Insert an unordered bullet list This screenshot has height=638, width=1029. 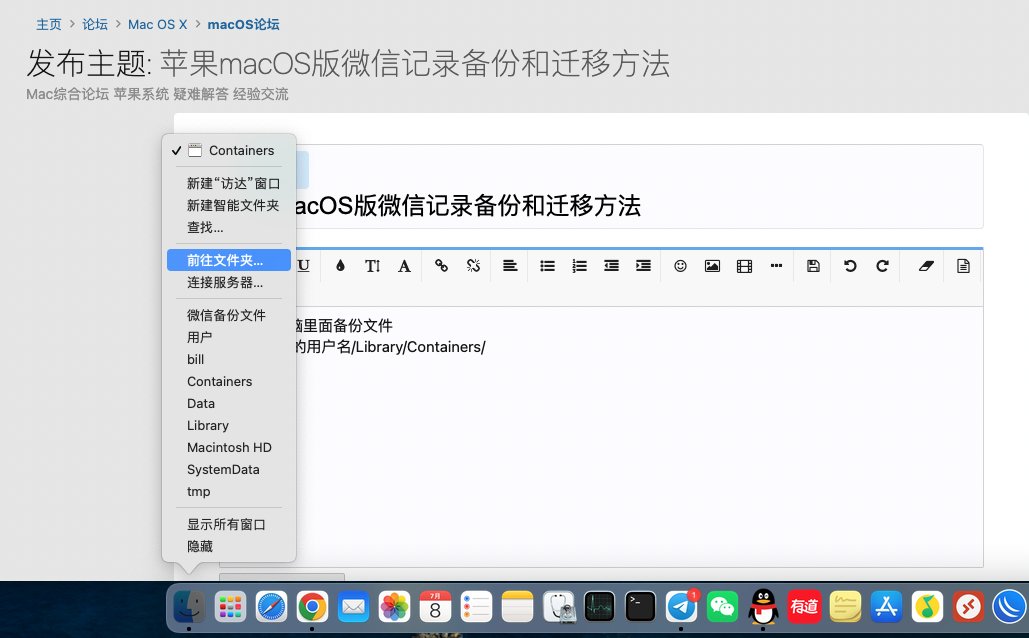click(x=547, y=266)
